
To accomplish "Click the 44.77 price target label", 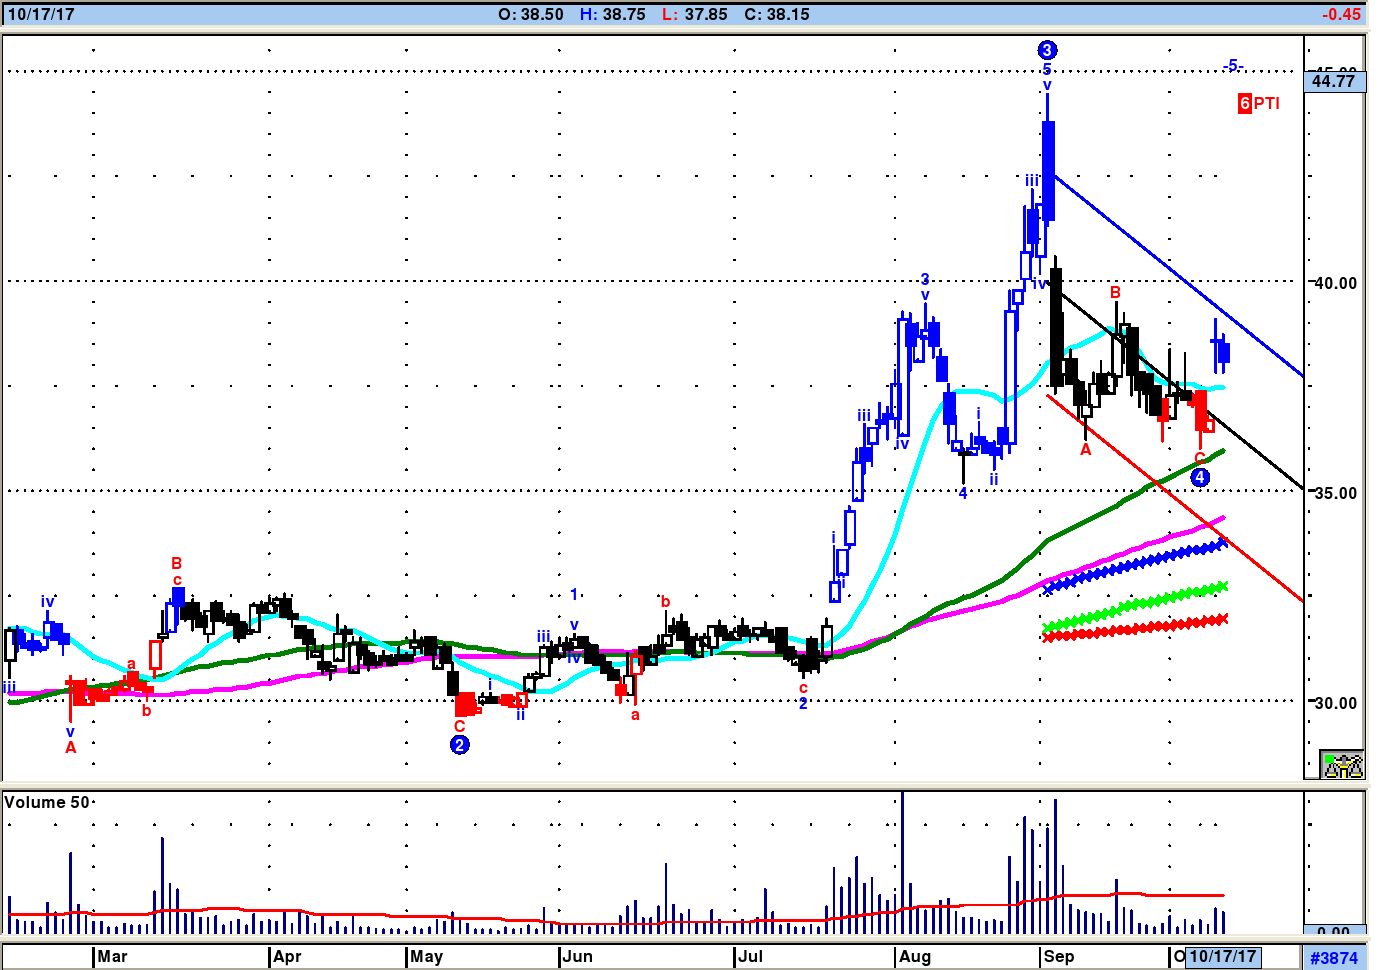I will click(1334, 81).
